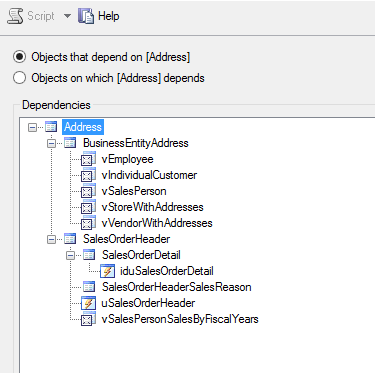The height and width of the screenshot is (373, 375).
Task: Select 'Objects on which [Address] depends' radio
Action: 19,78
